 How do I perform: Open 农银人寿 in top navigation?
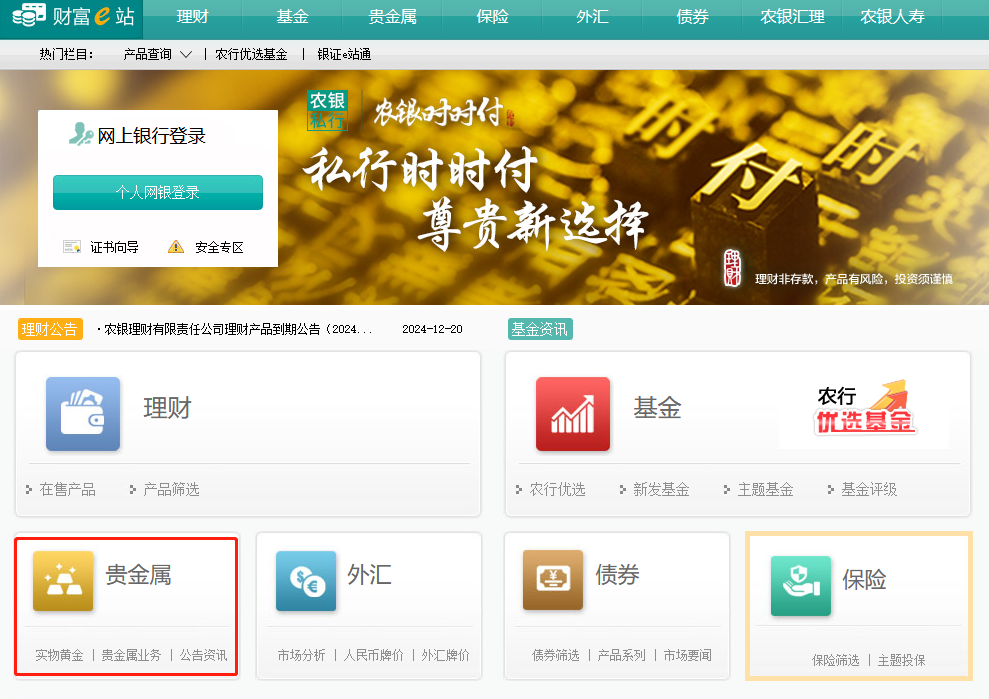[892, 17]
